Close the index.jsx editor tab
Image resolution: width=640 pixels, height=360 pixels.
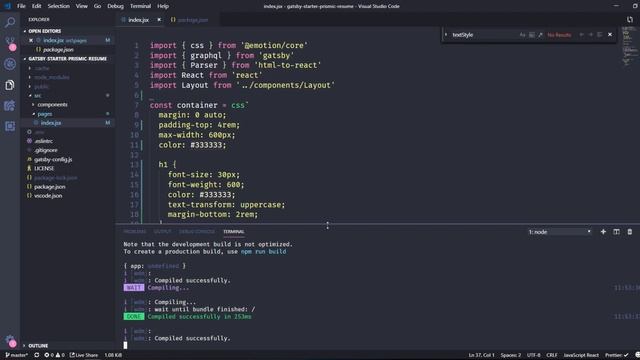tap(159, 20)
